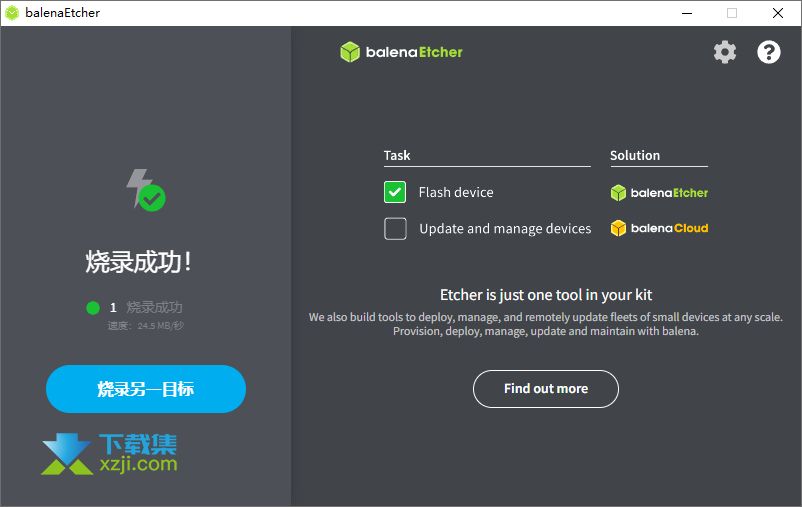802x507 pixels.
Task: Check the Update and manage devices checkbox
Action: coord(395,229)
